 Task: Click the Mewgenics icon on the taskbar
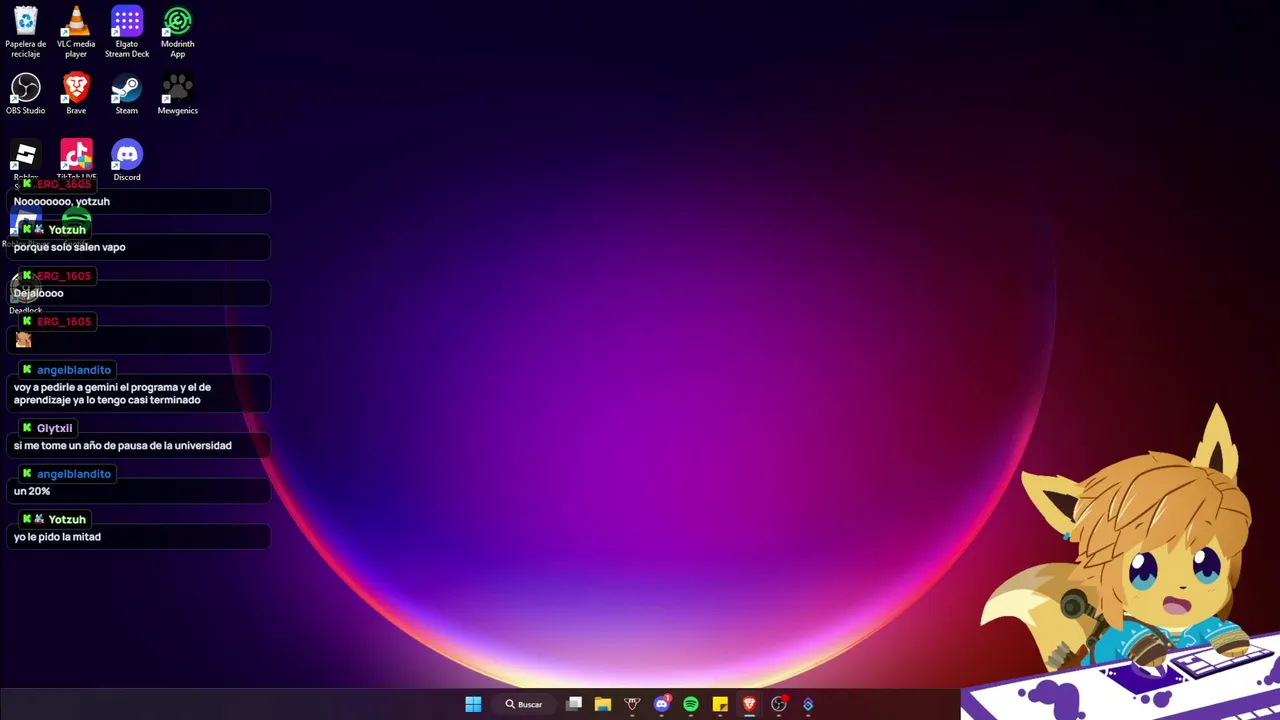[632, 704]
